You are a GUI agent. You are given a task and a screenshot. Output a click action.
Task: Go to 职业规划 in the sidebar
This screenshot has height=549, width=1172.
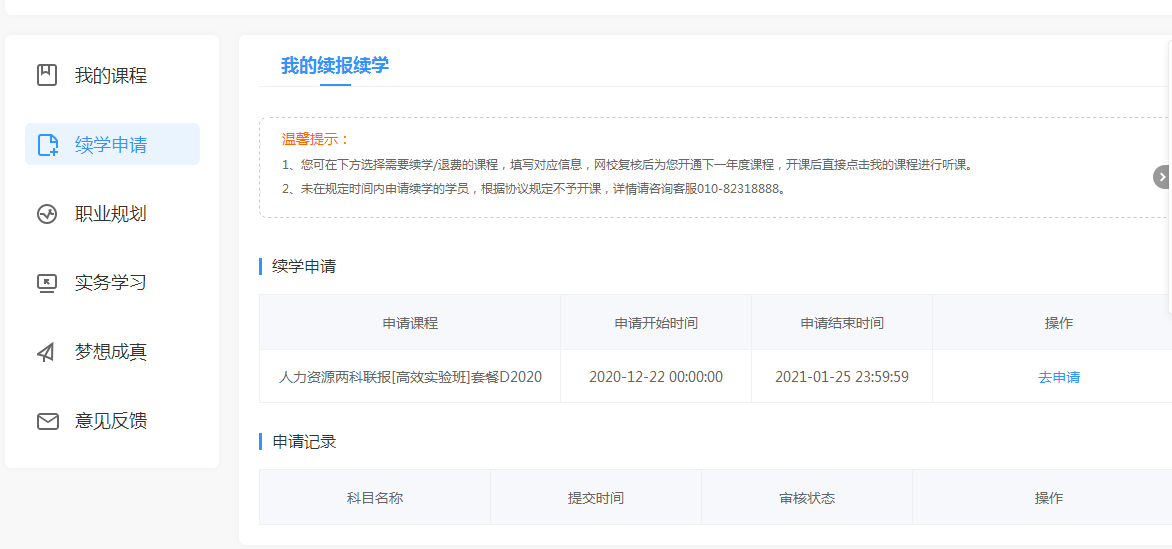pyautogui.click(x=112, y=214)
